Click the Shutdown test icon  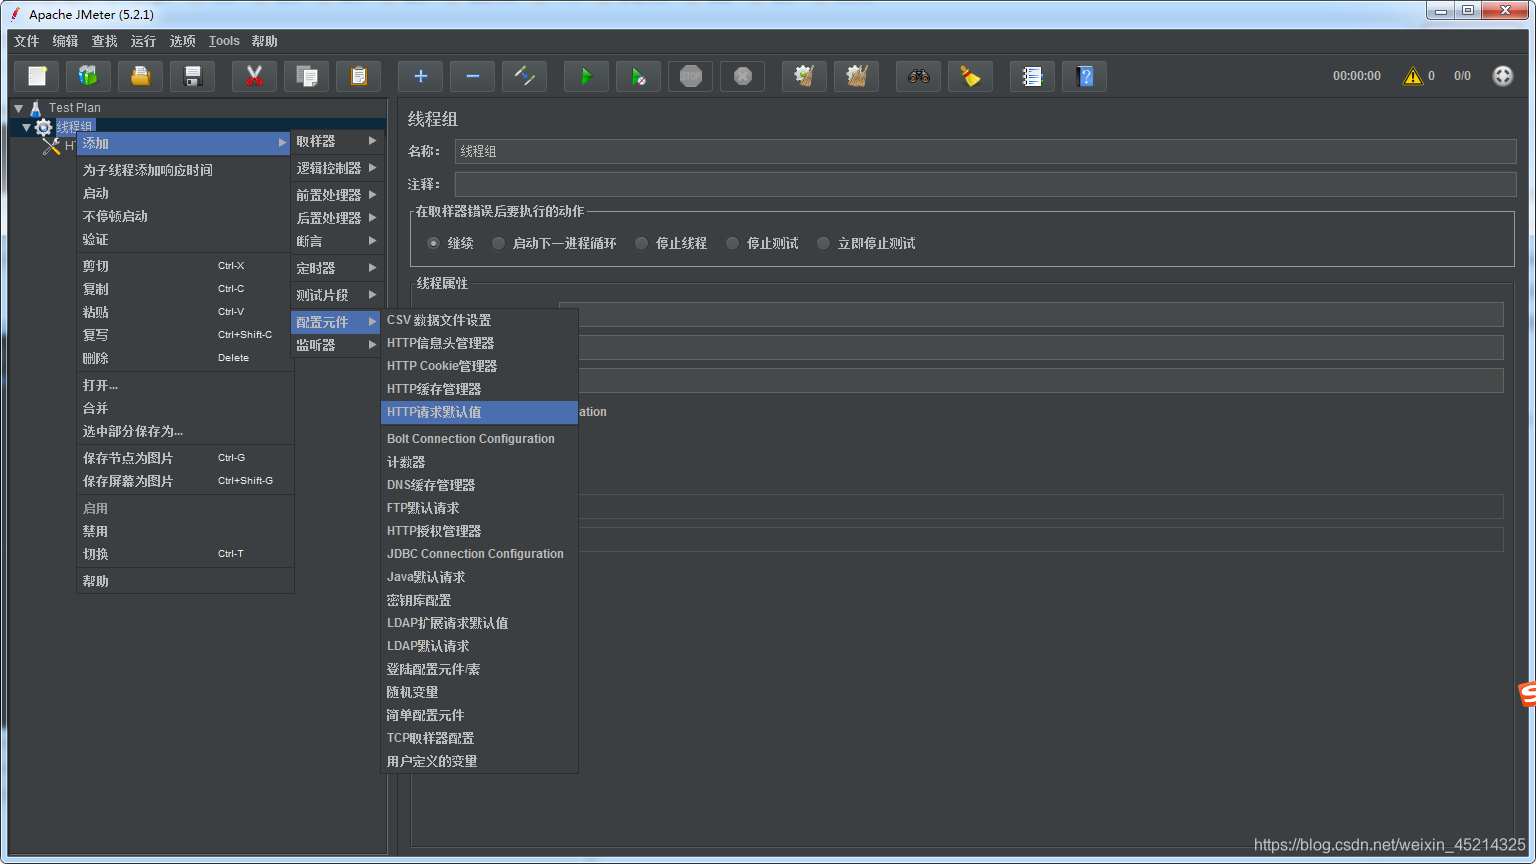point(742,76)
